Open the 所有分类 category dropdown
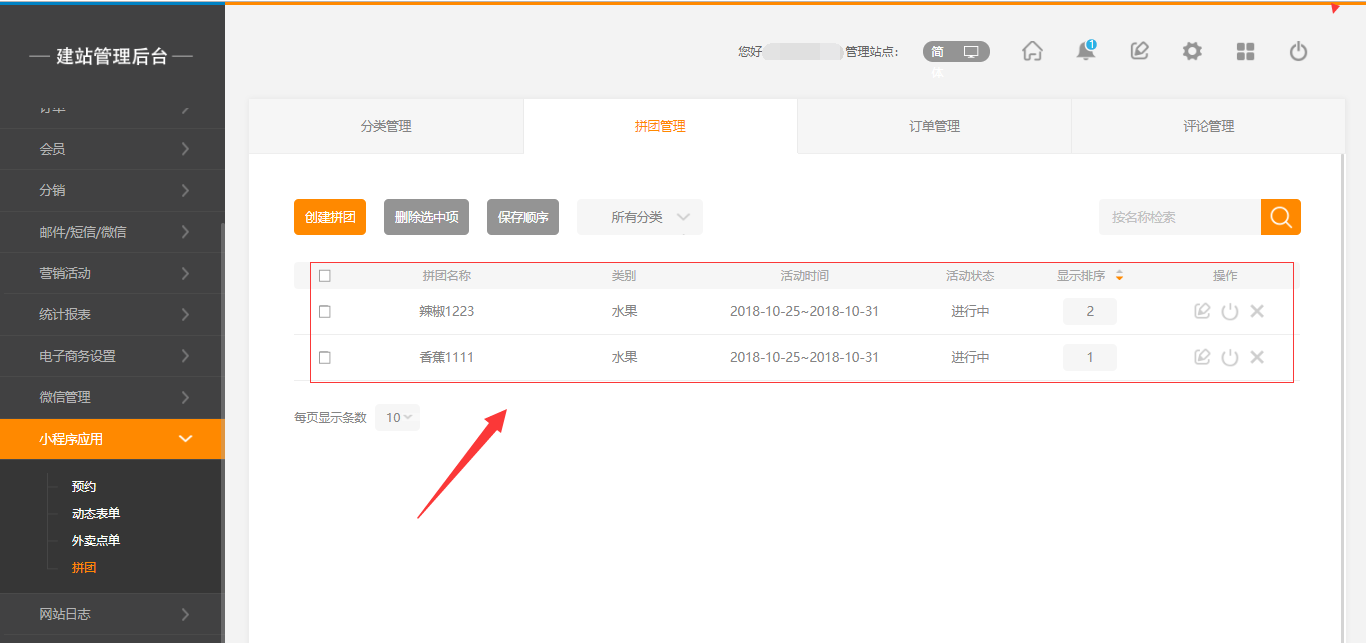 [x=640, y=217]
